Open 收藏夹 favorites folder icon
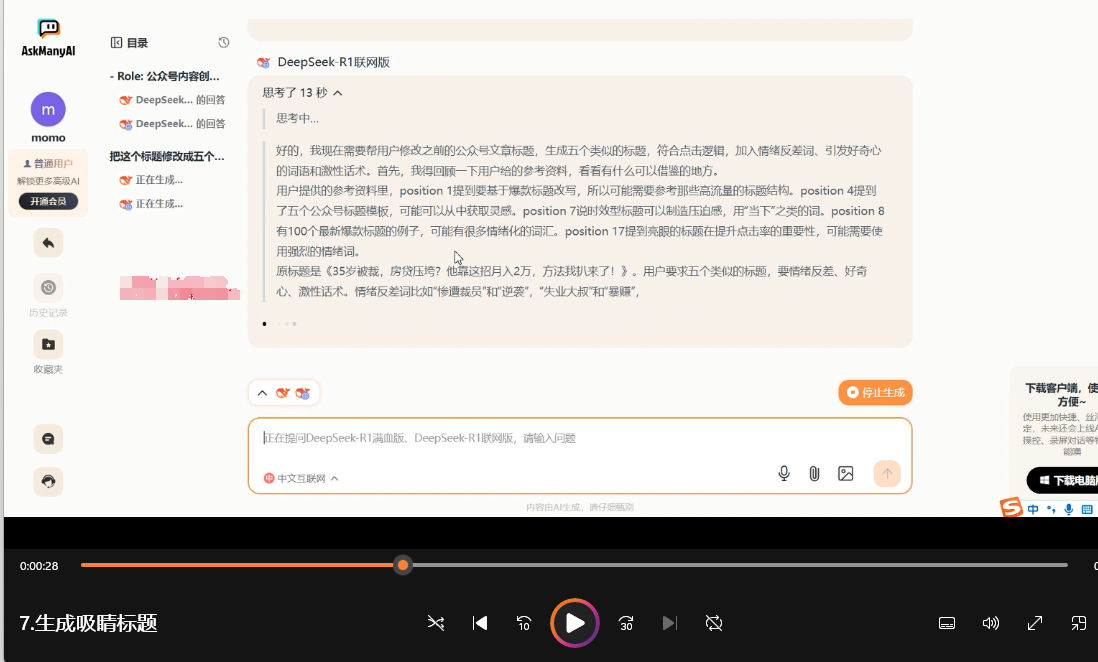The width and height of the screenshot is (1098, 662). pyautogui.click(x=48, y=344)
